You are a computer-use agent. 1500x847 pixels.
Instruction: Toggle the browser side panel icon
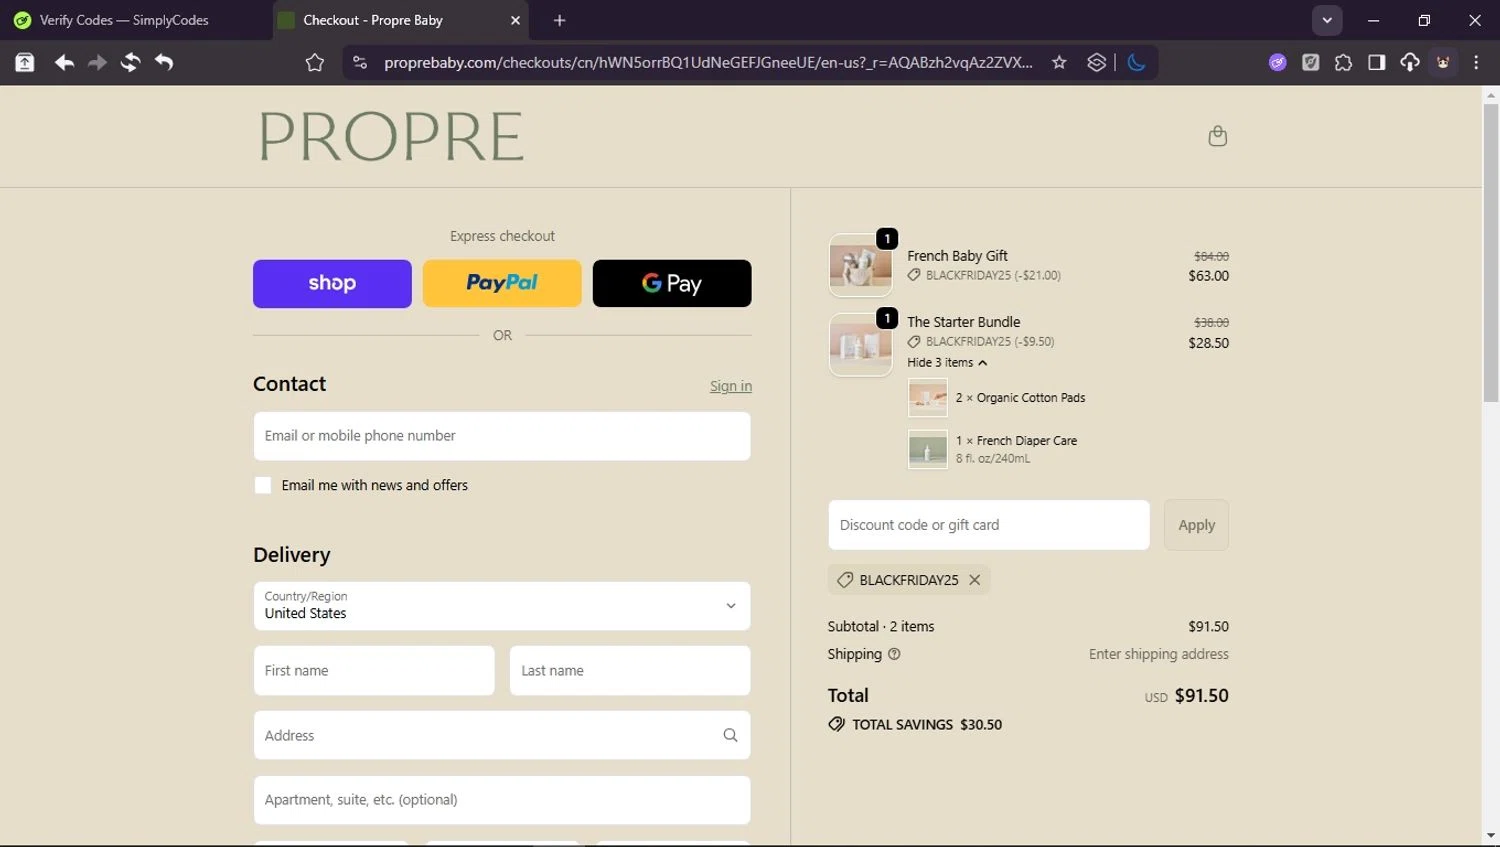[1376, 62]
